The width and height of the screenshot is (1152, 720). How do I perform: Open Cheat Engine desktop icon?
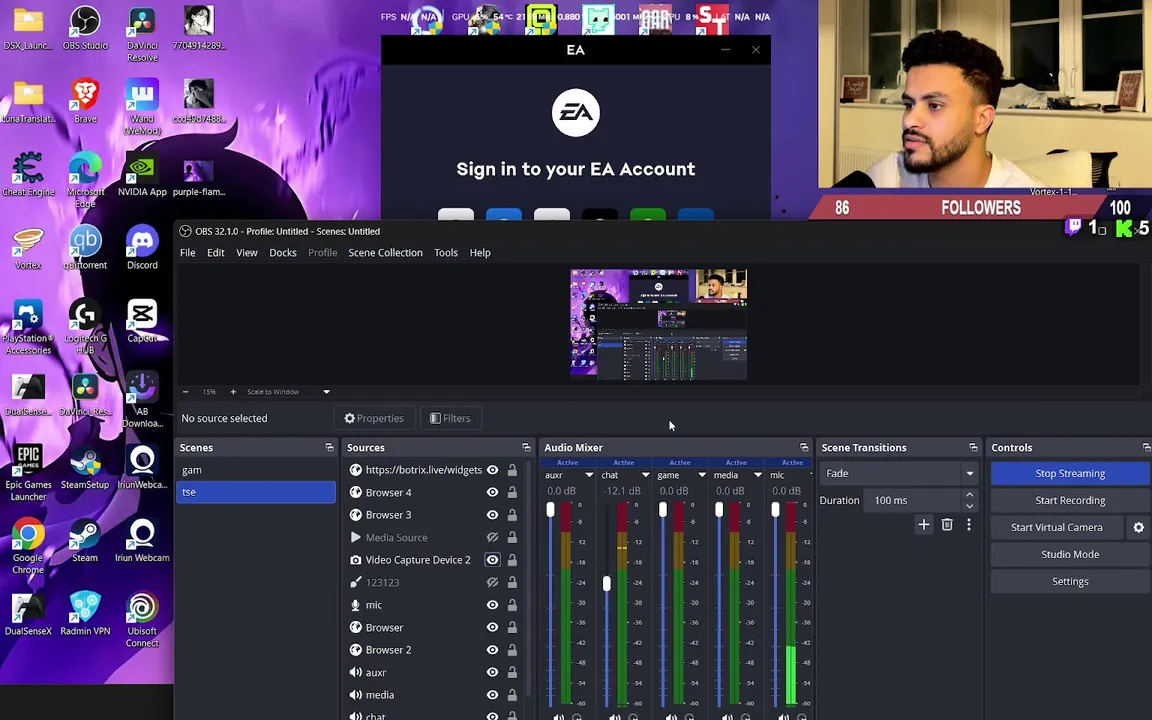point(28,175)
